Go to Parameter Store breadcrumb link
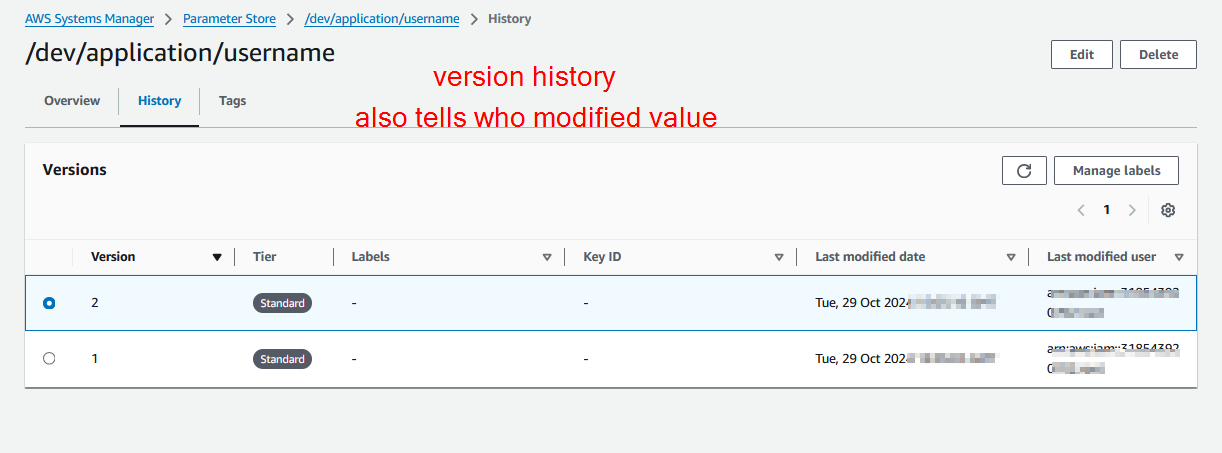This screenshot has height=453, width=1222. pos(229,19)
